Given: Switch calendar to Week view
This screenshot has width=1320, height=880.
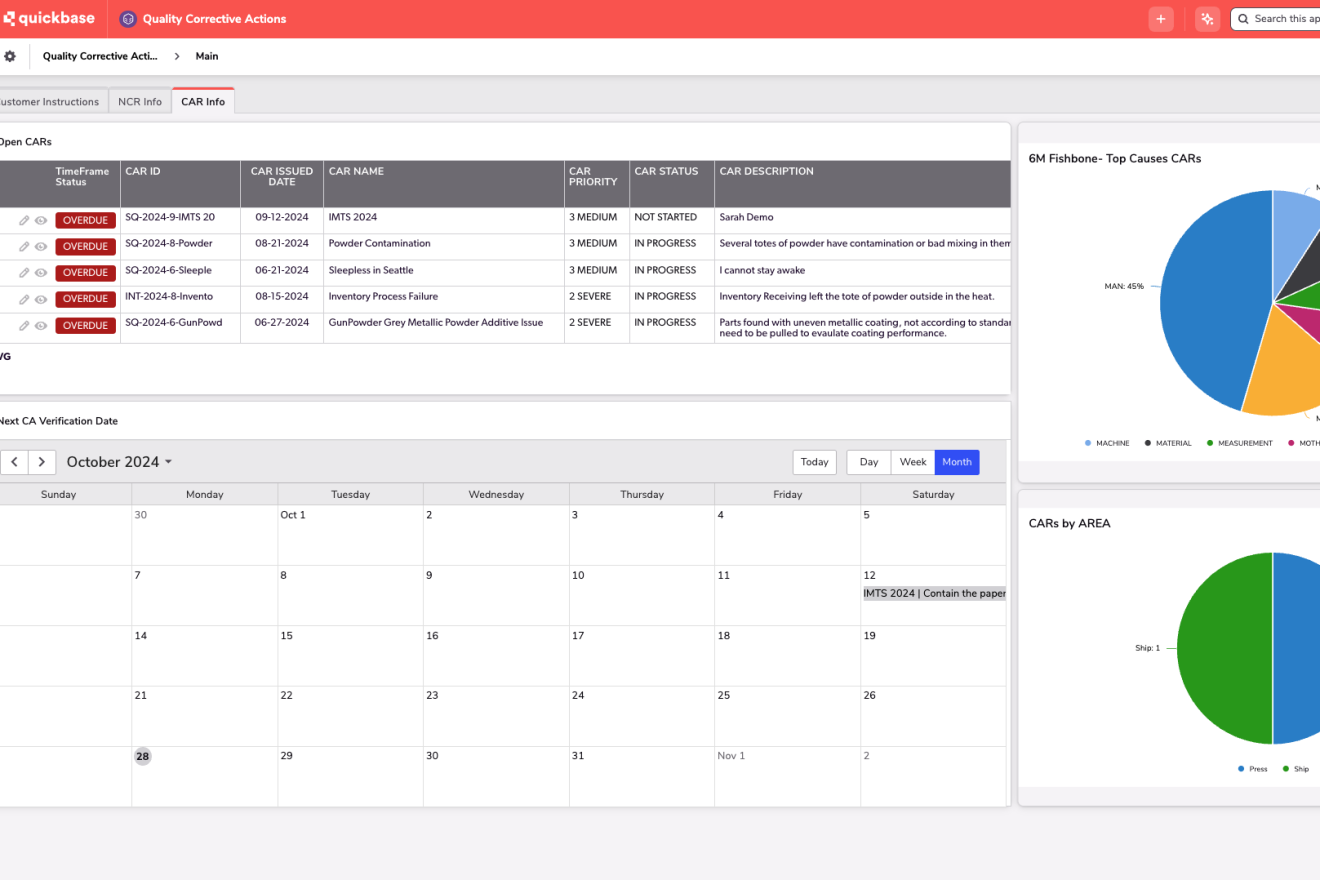Looking at the screenshot, I should coord(912,462).
